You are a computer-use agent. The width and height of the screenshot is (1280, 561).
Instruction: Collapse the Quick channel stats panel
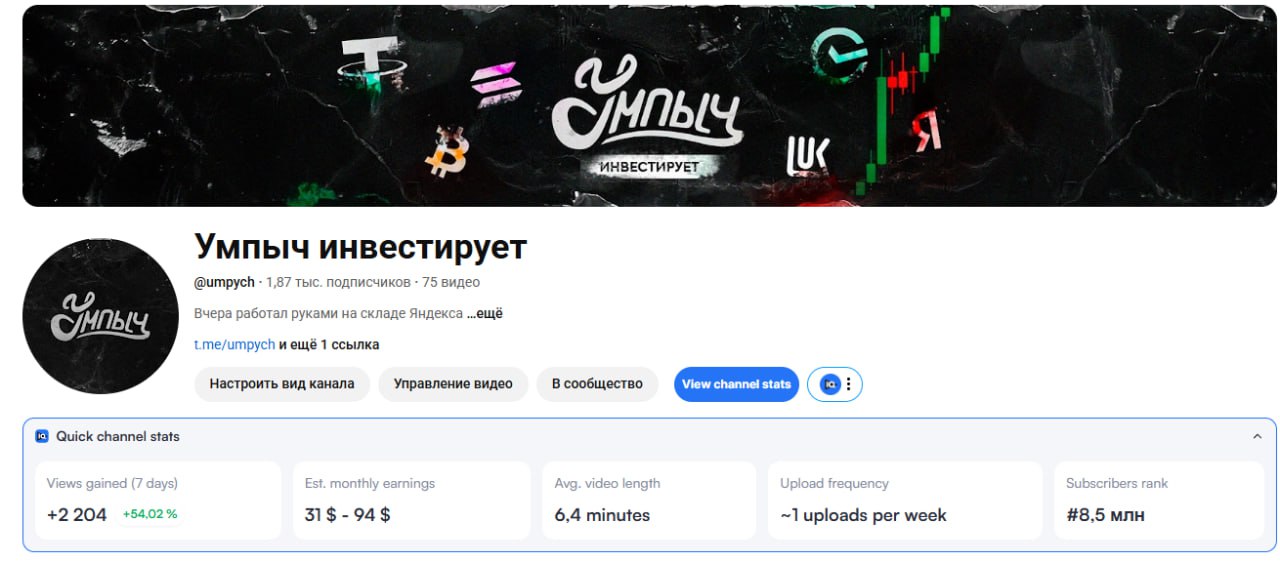pyautogui.click(x=1257, y=437)
